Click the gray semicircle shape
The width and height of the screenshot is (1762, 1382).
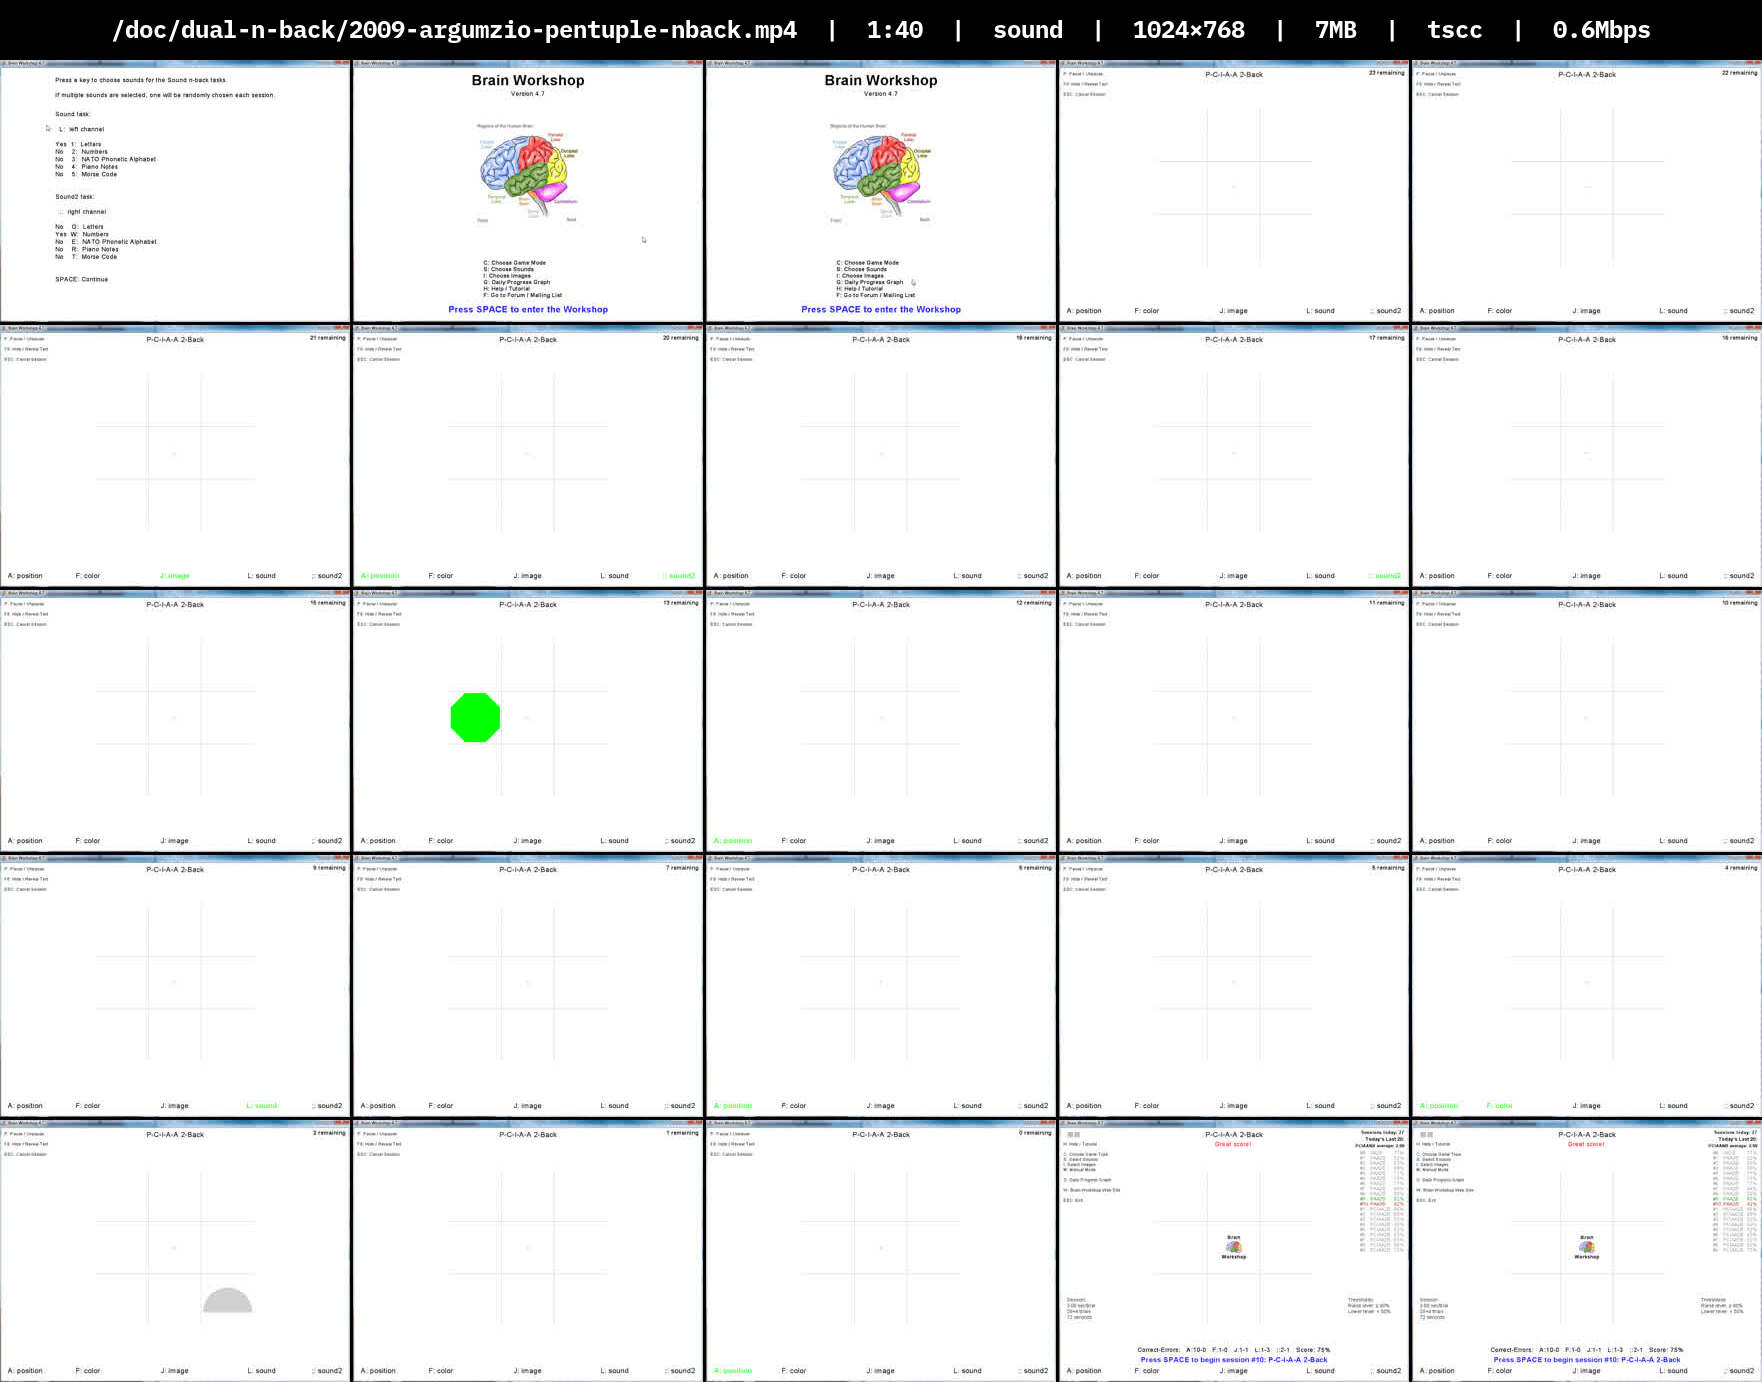point(228,1301)
